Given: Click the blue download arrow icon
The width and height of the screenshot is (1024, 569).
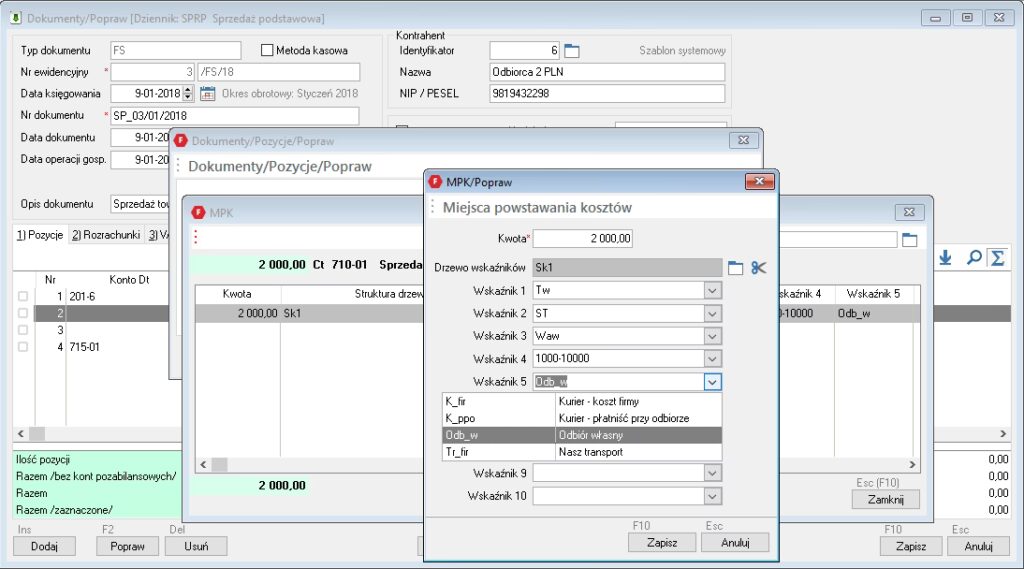Looking at the screenshot, I should (x=945, y=258).
